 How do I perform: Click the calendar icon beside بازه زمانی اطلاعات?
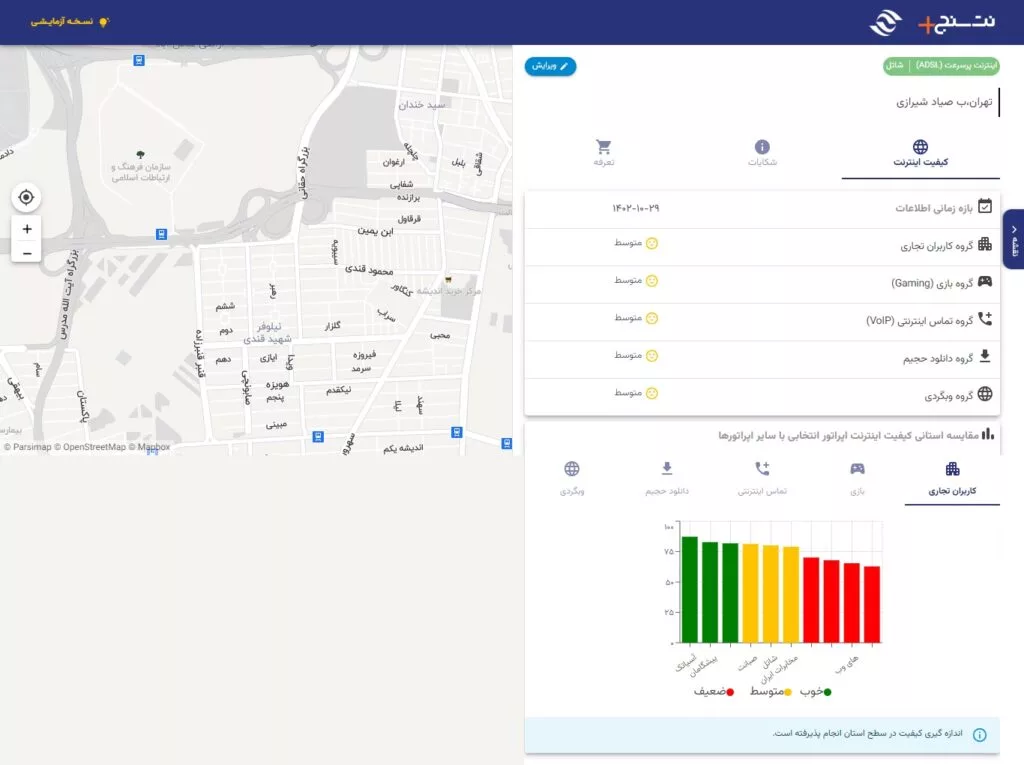pos(985,206)
